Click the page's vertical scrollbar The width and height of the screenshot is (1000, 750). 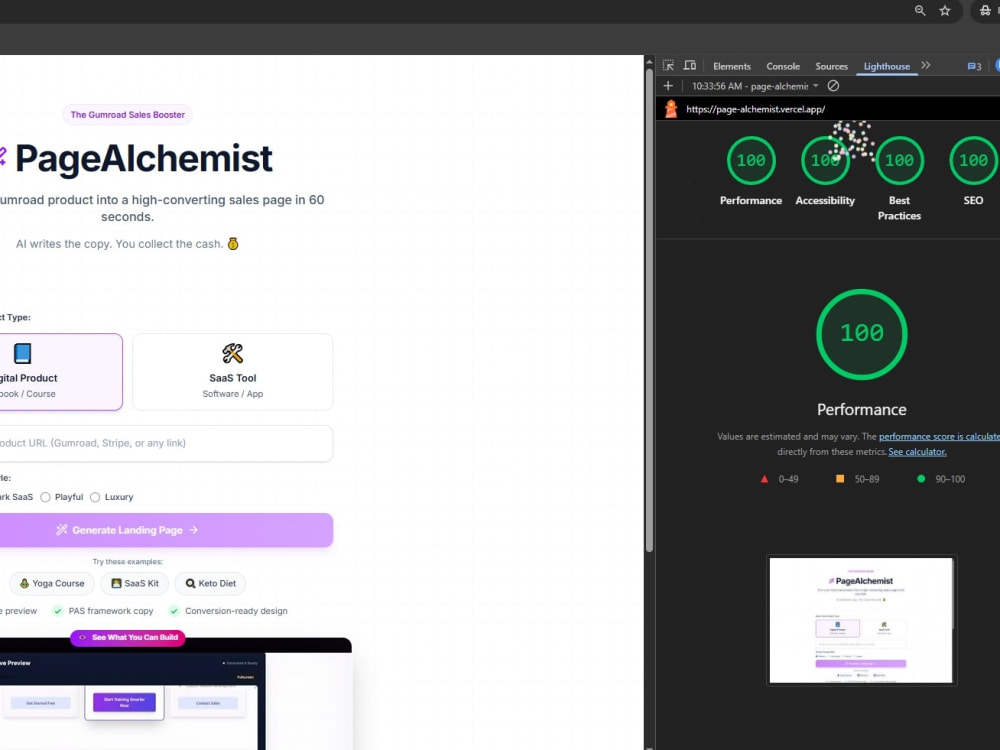click(649, 309)
